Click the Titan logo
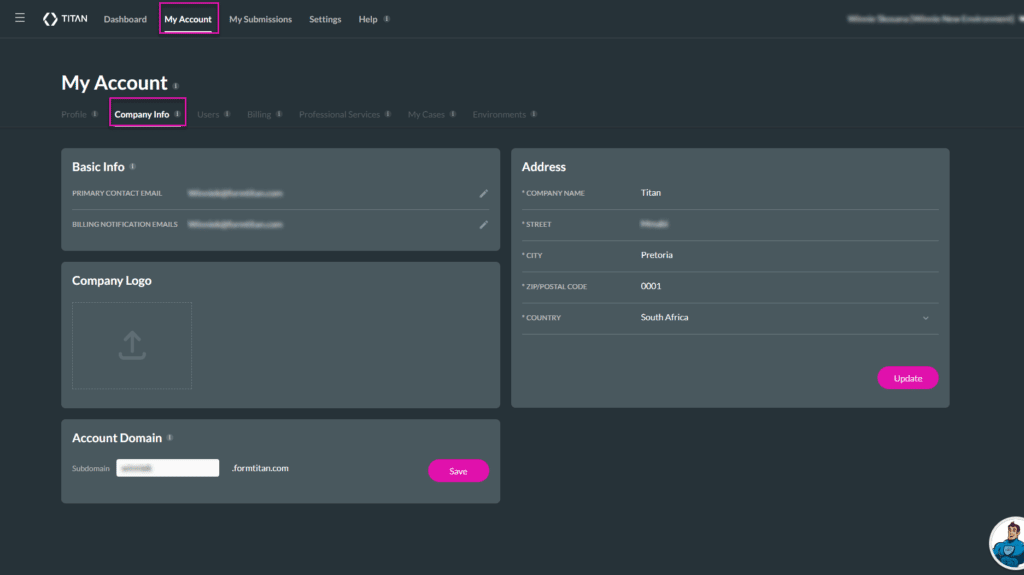This screenshot has width=1024, height=575. pyautogui.click(x=65, y=19)
